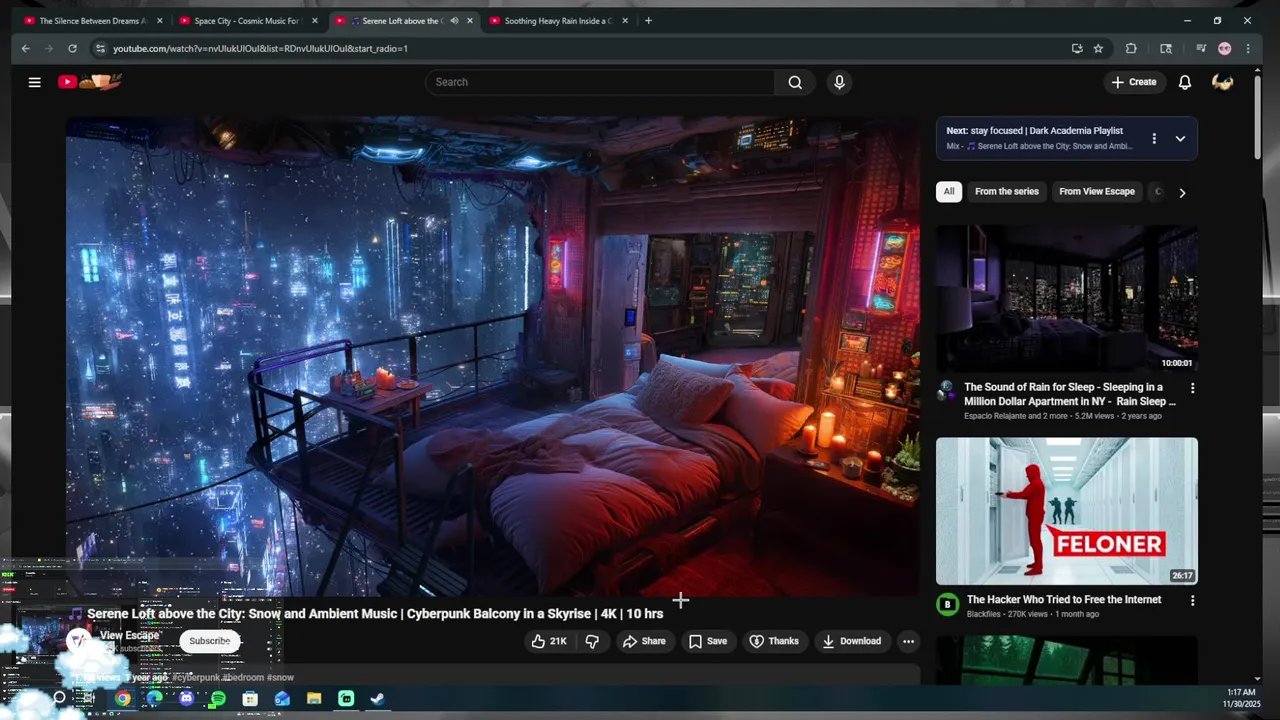This screenshot has width=1280, height=720.
Task: Open a new browser tab
Action: coord(648,20)
